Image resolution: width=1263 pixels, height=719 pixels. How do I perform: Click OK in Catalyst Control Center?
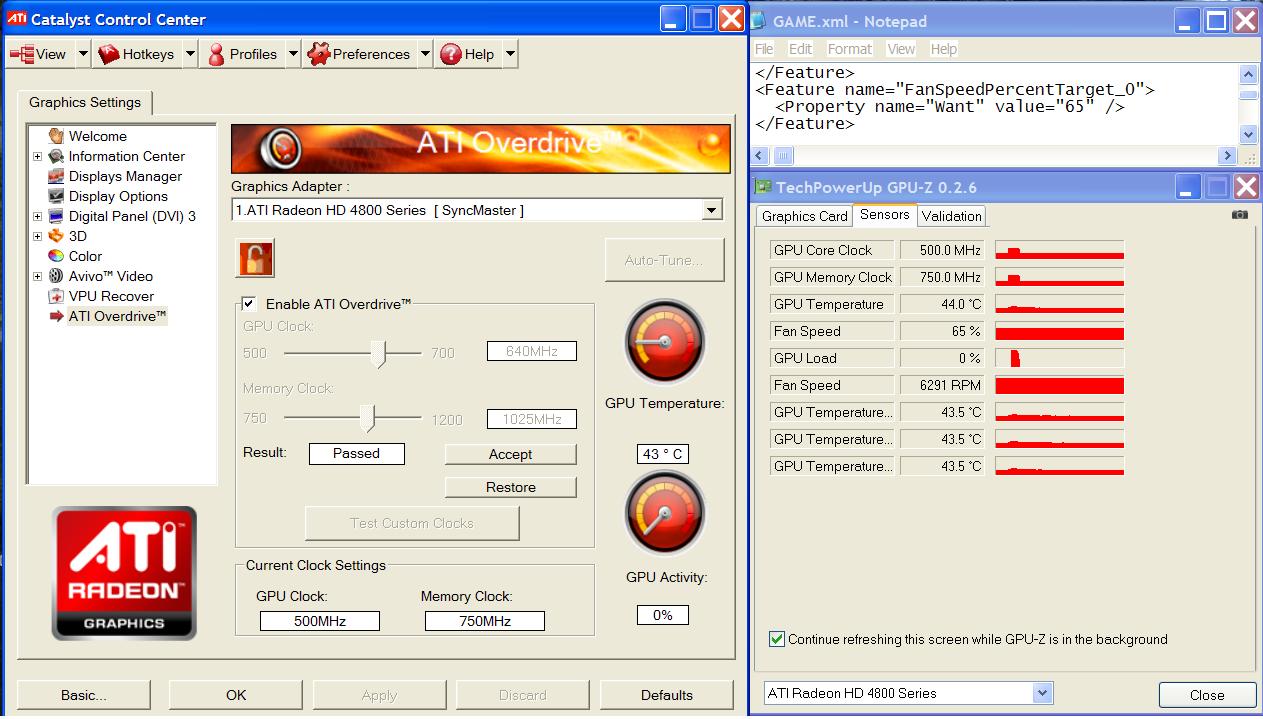pyautogui.click(x=236, y=695)
